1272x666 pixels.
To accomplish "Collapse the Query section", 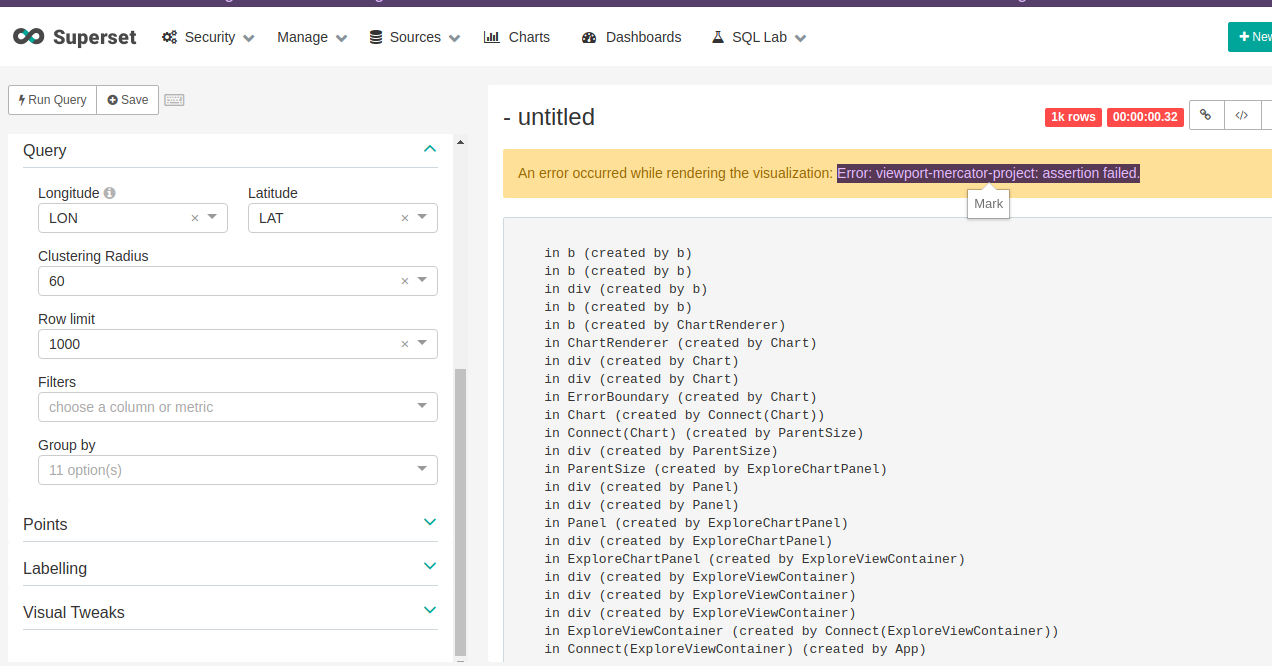I will [x=429, y=148].
